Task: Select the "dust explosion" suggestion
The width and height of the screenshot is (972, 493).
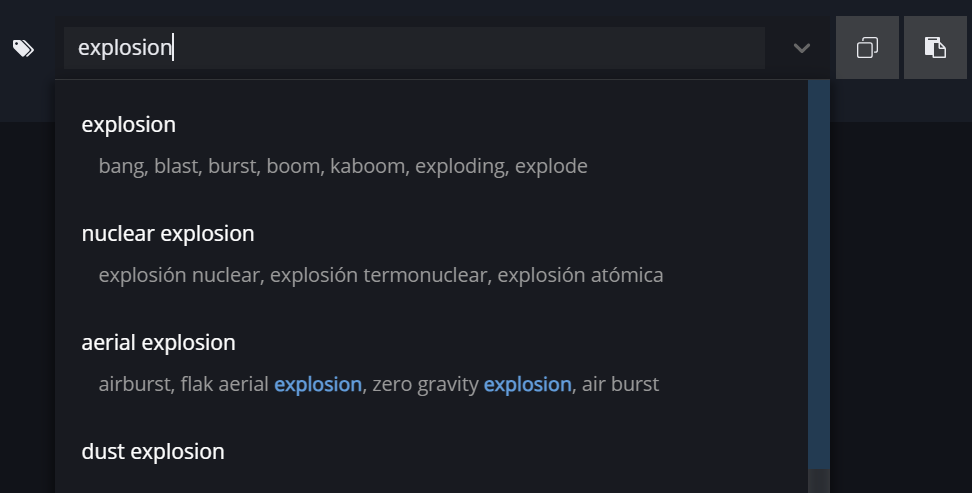Action: tap(153, 452)
